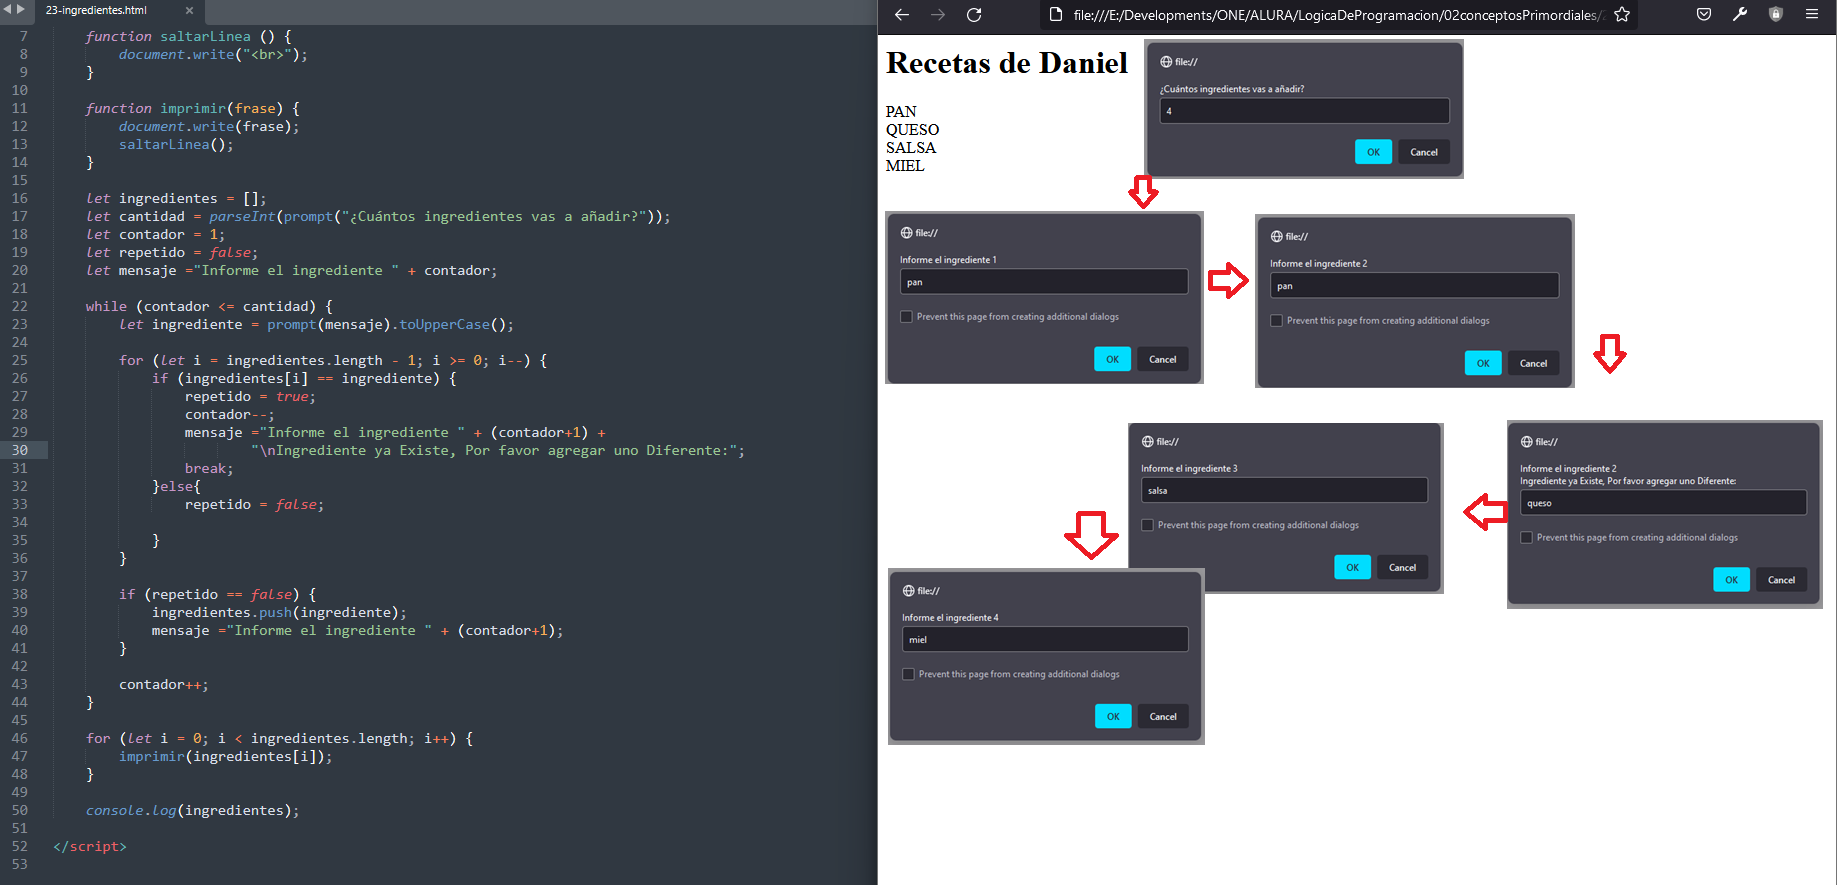Screen dimensions: 1837x885
Task: Click OK in the ingrediente 4 dialog
Action: tap(1113, 716)
